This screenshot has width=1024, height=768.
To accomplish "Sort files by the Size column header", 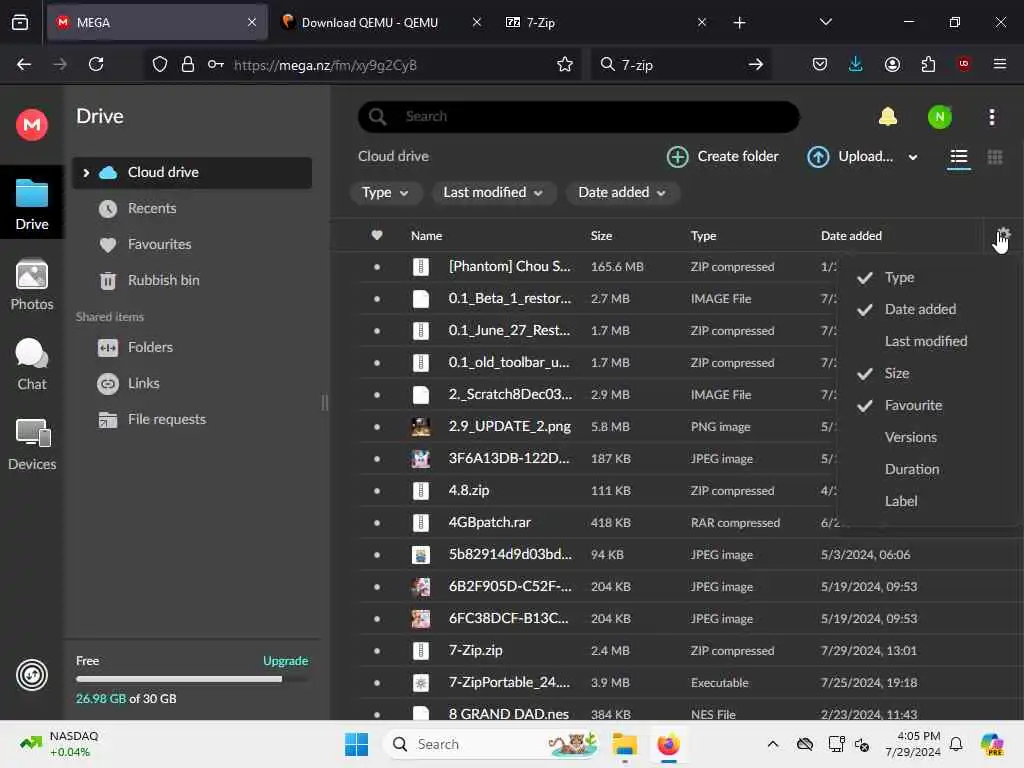I will click(x=601, y=236).
